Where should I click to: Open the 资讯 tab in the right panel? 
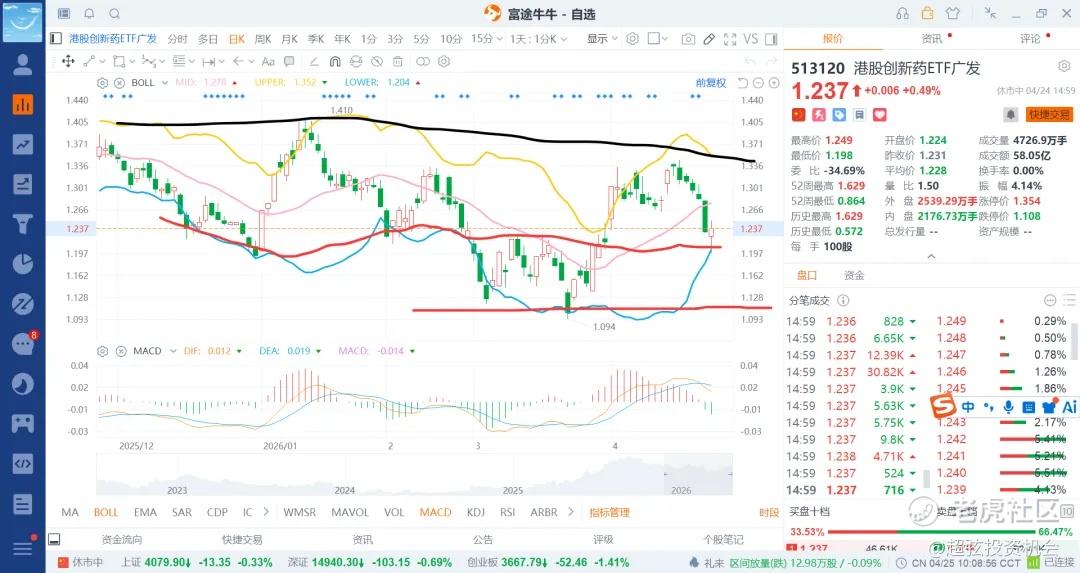[x=932, y=39]
